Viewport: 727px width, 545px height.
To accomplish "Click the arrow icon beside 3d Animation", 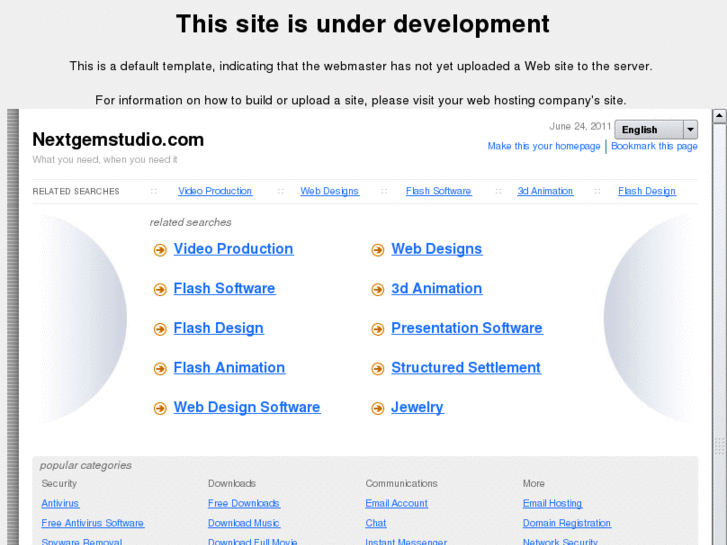I will 378,290.
